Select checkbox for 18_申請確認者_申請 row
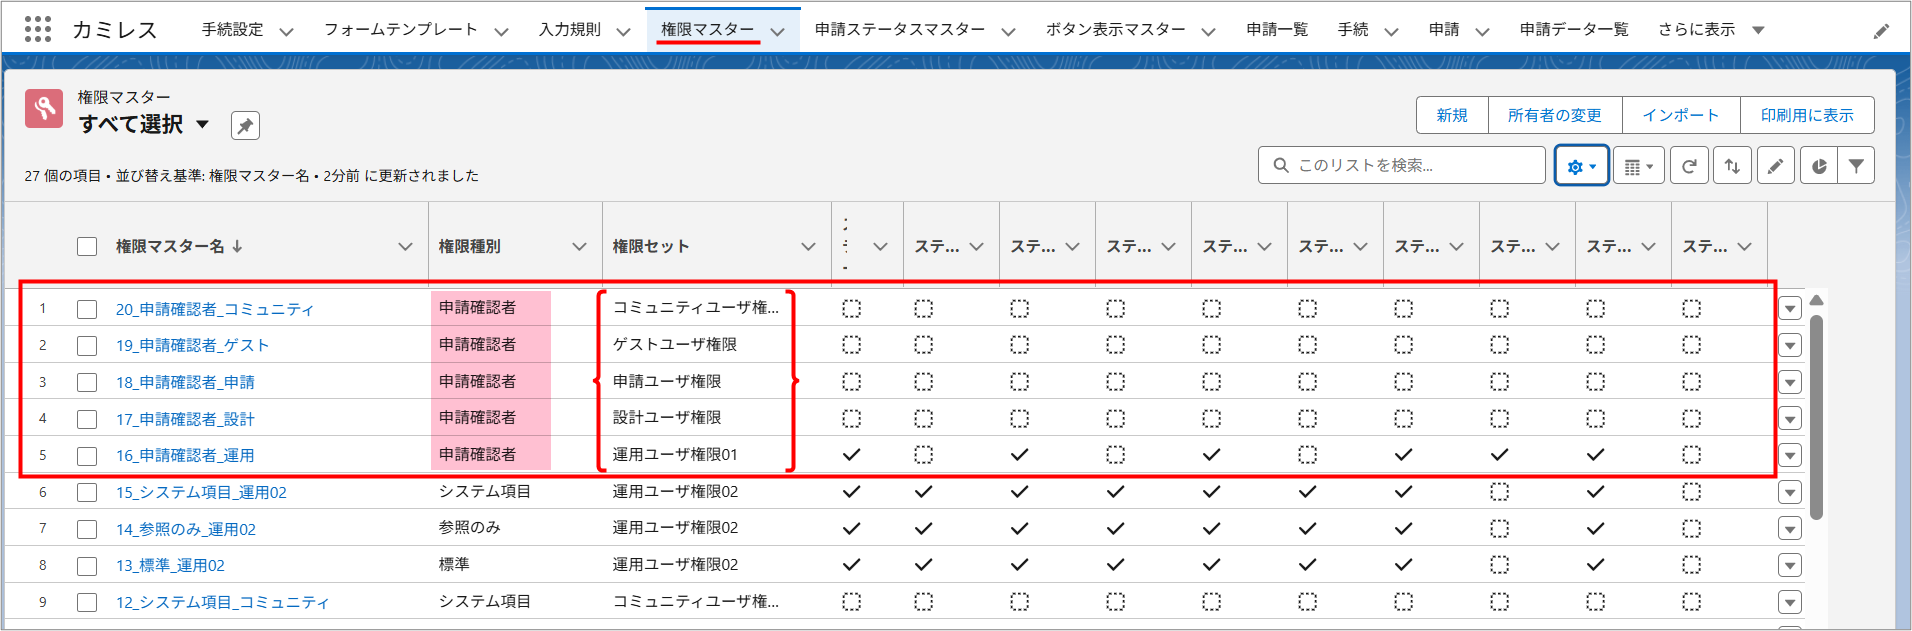This screenshot has height=631, width=1912. click(87, 382)
